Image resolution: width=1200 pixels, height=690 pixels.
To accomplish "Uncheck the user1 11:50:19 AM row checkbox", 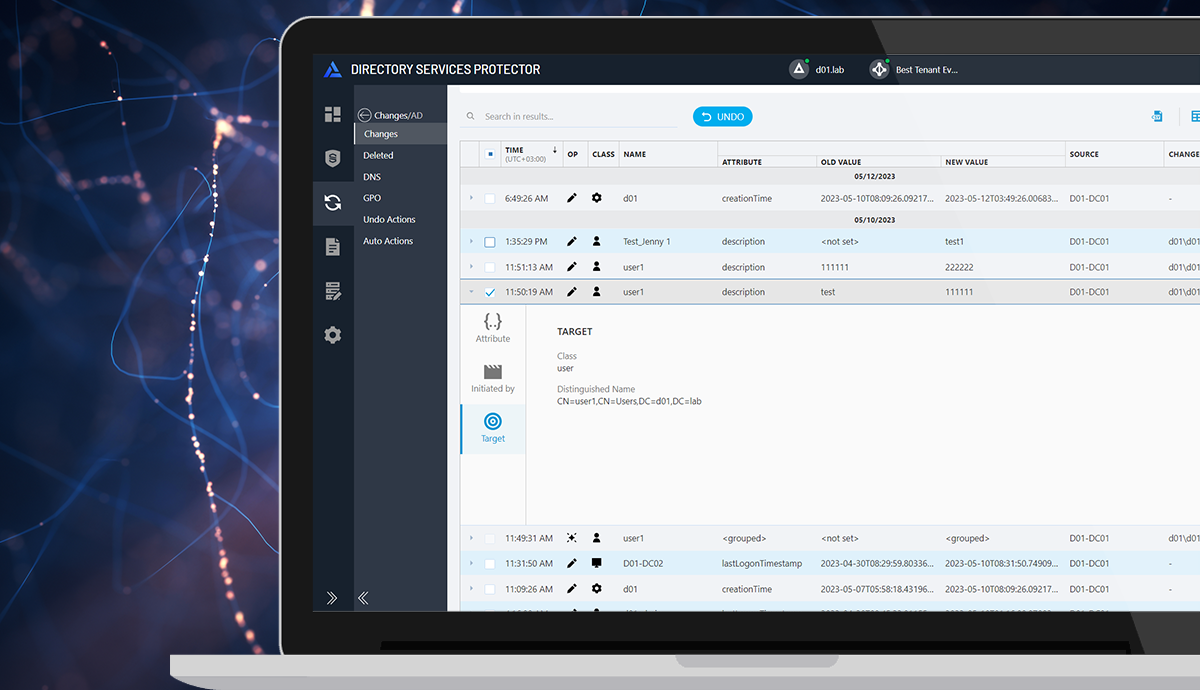I will pyautogui.click(x=490, y=293).
